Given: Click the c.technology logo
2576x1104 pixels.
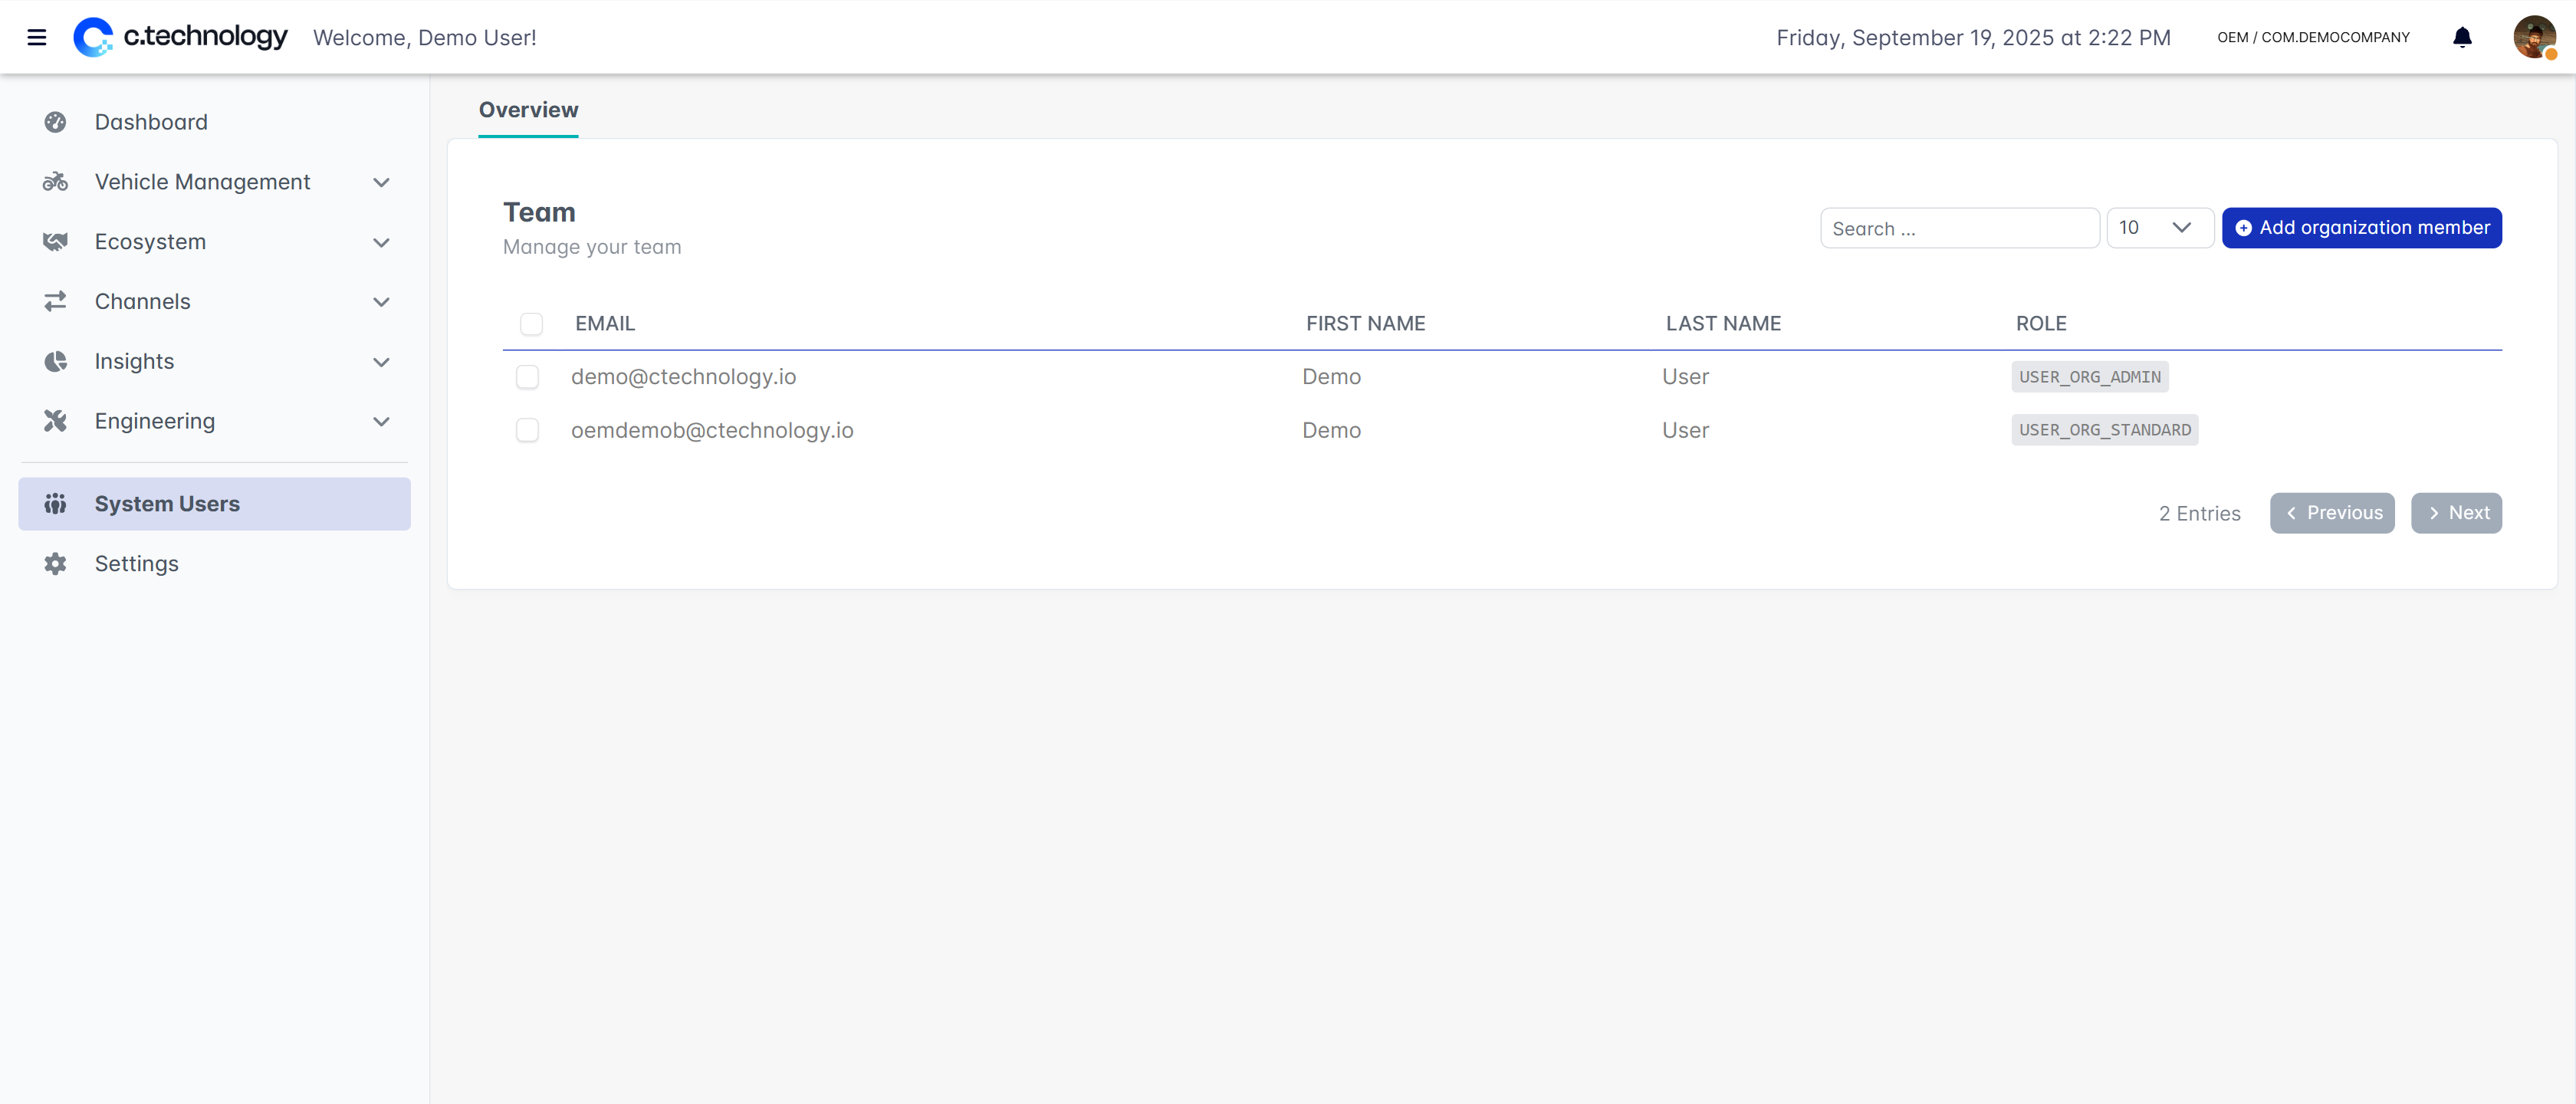Looking at the screenshot, I should click(181, 37).
